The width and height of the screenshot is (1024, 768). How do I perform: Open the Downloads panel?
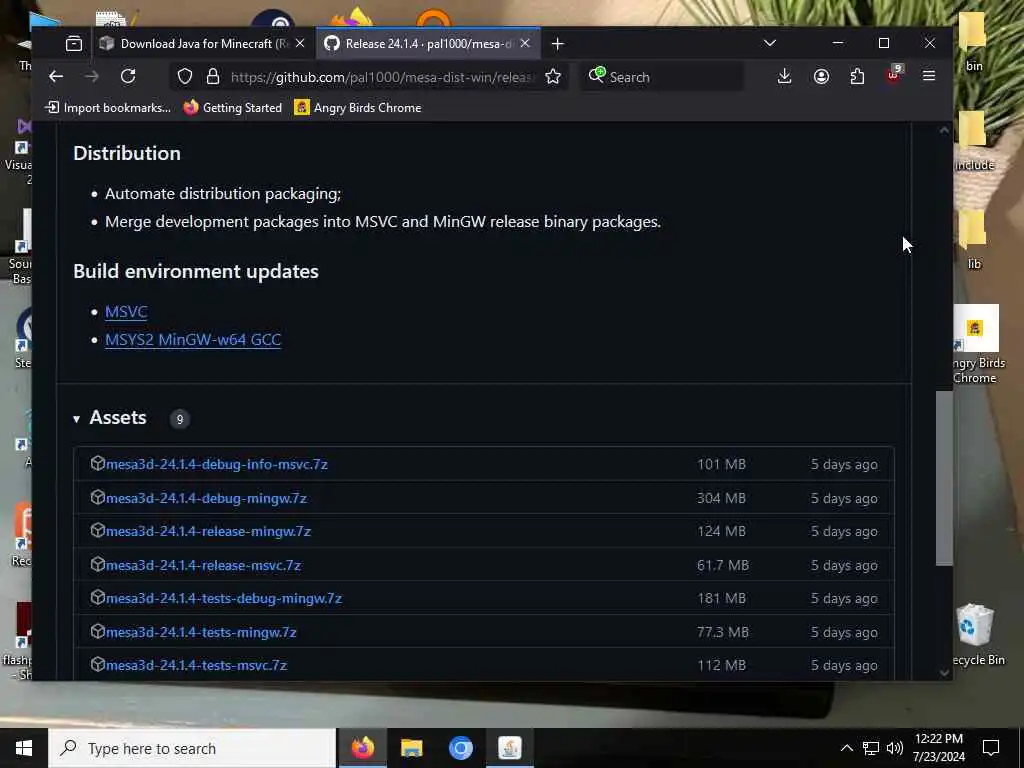pyautogui.click(x=784, y=76)
